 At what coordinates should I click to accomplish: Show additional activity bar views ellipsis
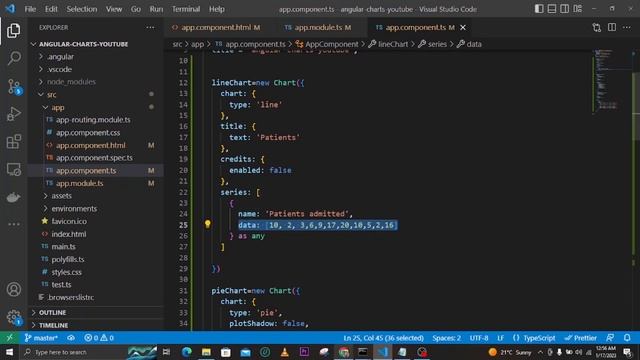pyautogui.click(x=13, y=224)
